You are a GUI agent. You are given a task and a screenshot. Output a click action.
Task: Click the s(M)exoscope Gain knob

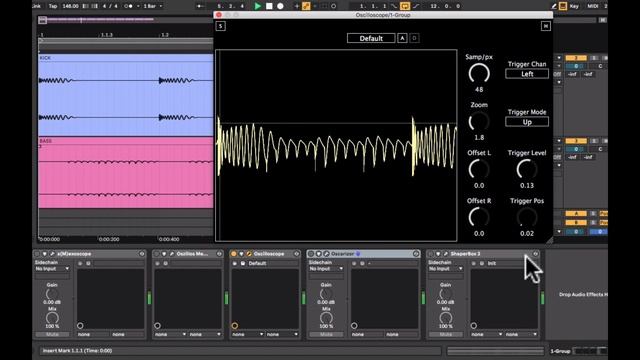pyautogui.click(x=52, y=293)
